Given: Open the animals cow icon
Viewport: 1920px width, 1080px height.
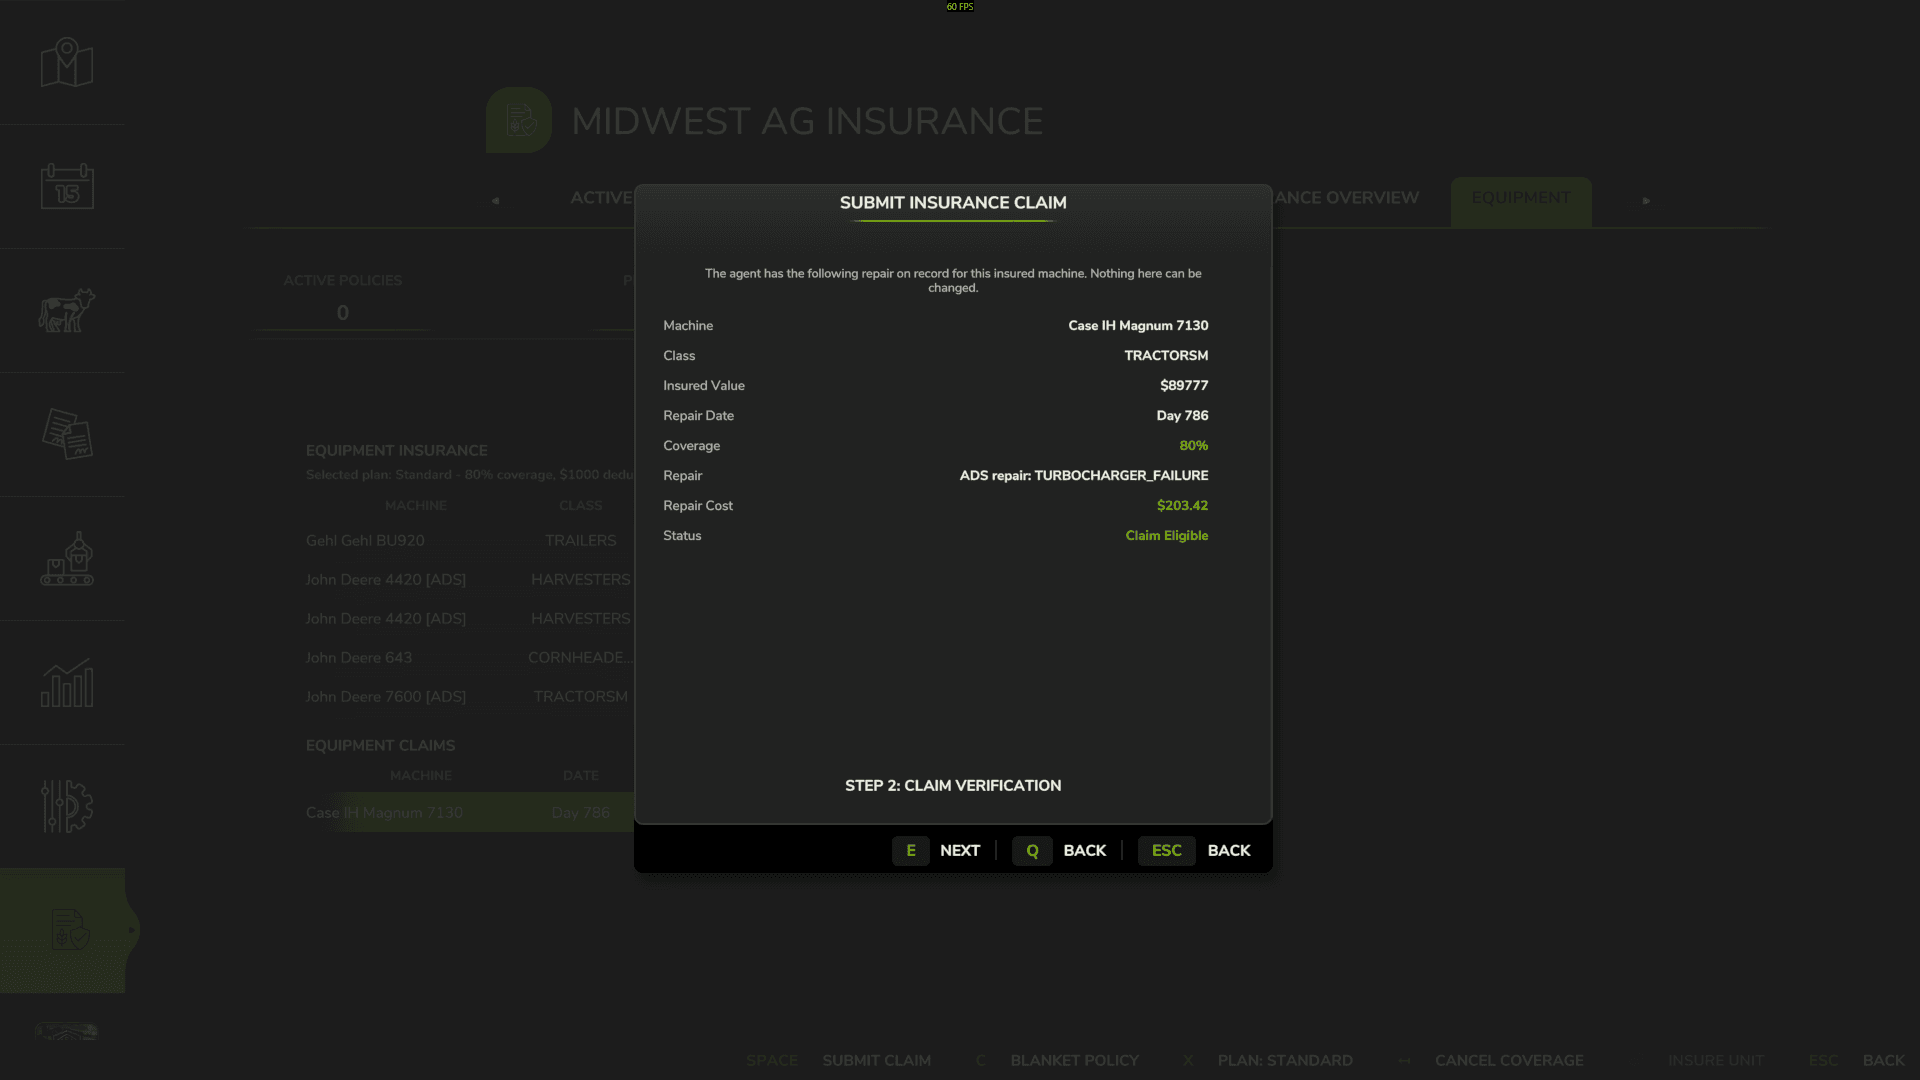Looking at the screenshot, I should 67,310.
